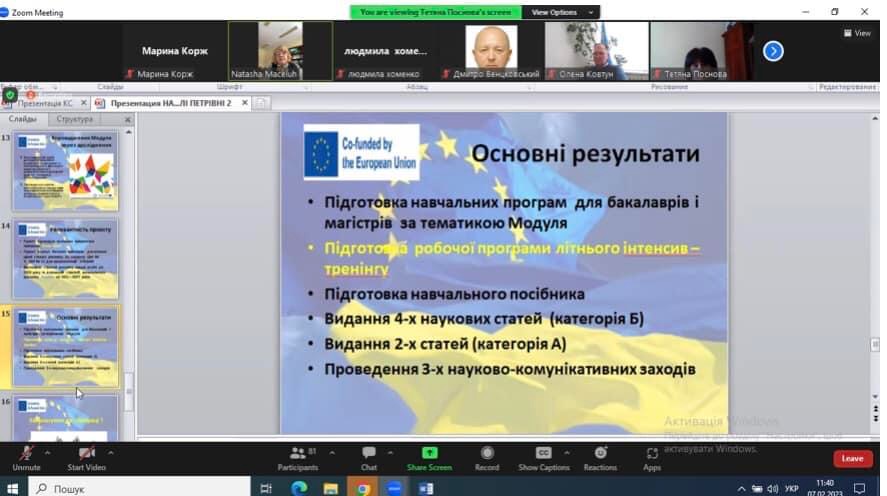The width and height of the screenshot is (887, 496).
Task: Show Captions in Zoom
Action: [544, 458]
